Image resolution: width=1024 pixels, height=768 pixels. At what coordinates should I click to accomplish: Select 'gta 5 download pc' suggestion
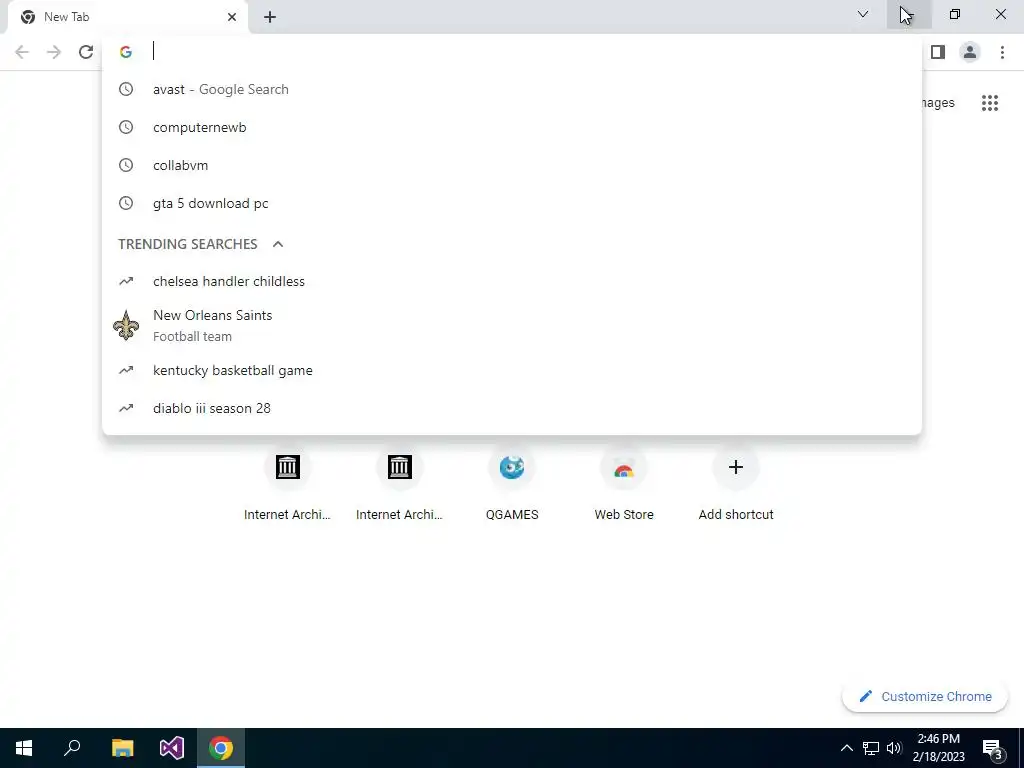(512, 203)
